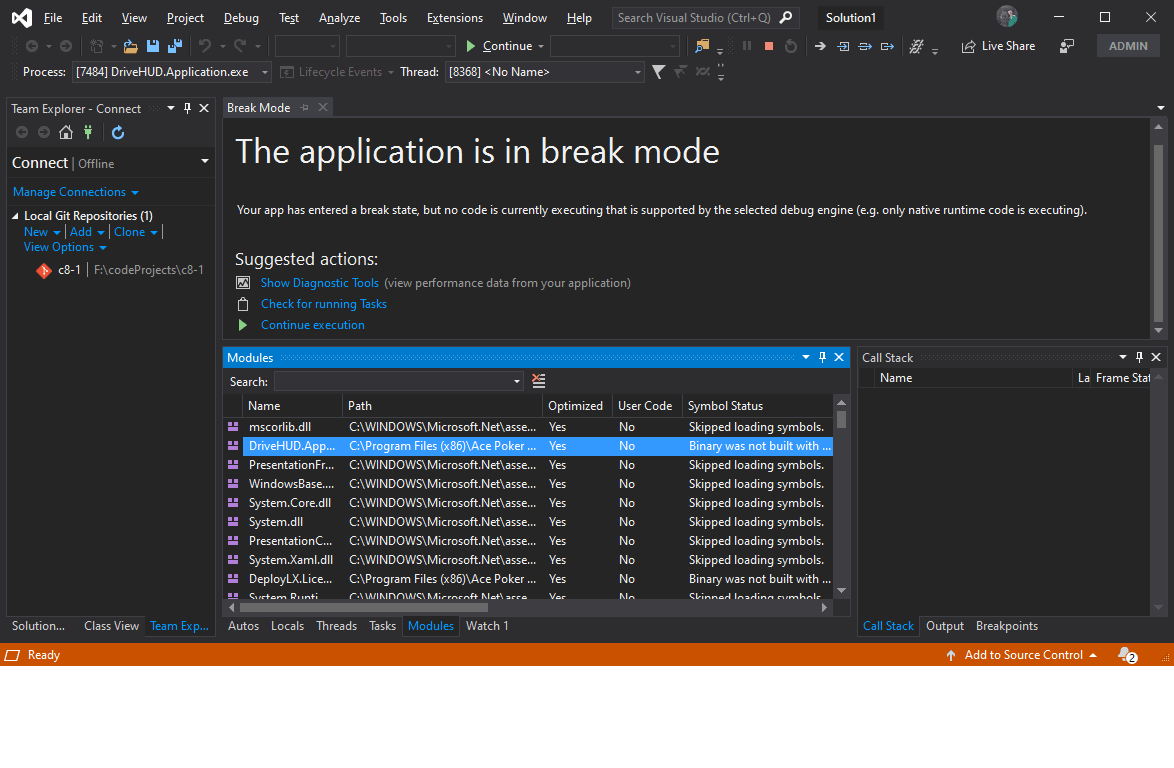The height and width of the screenshot is (768, 1174).
Task: Click the Step Out debug icon
Action: pos(887,45)
